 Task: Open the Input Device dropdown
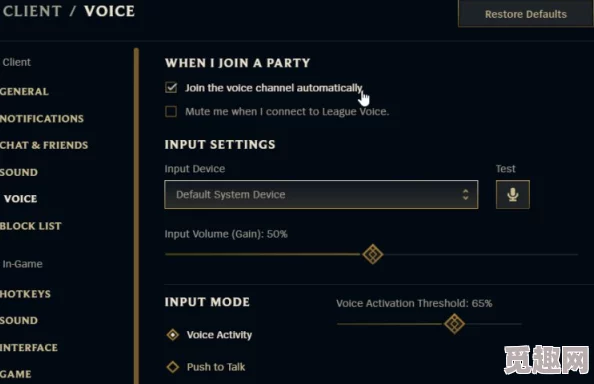tap(321, 195)
